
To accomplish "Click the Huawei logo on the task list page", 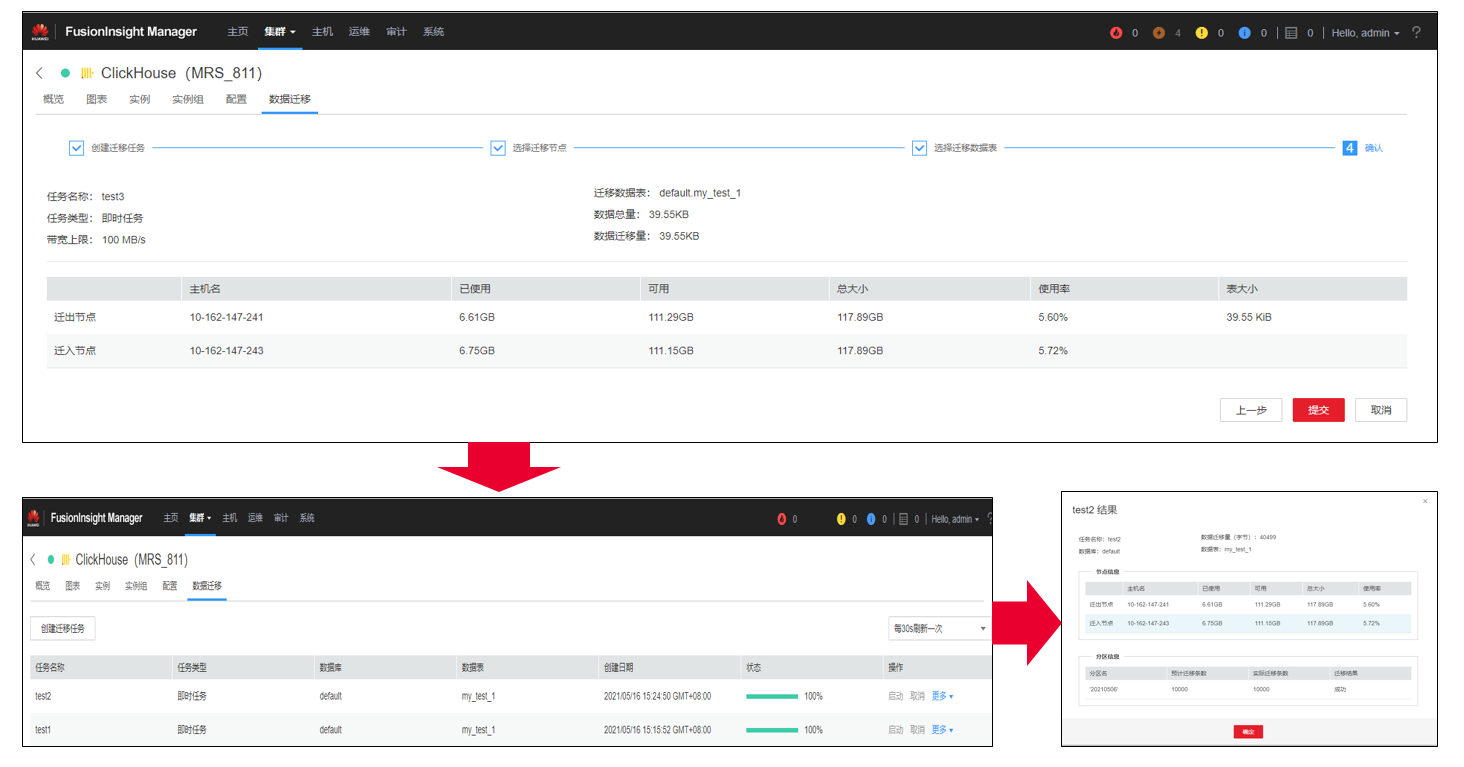I will (34, 518).
